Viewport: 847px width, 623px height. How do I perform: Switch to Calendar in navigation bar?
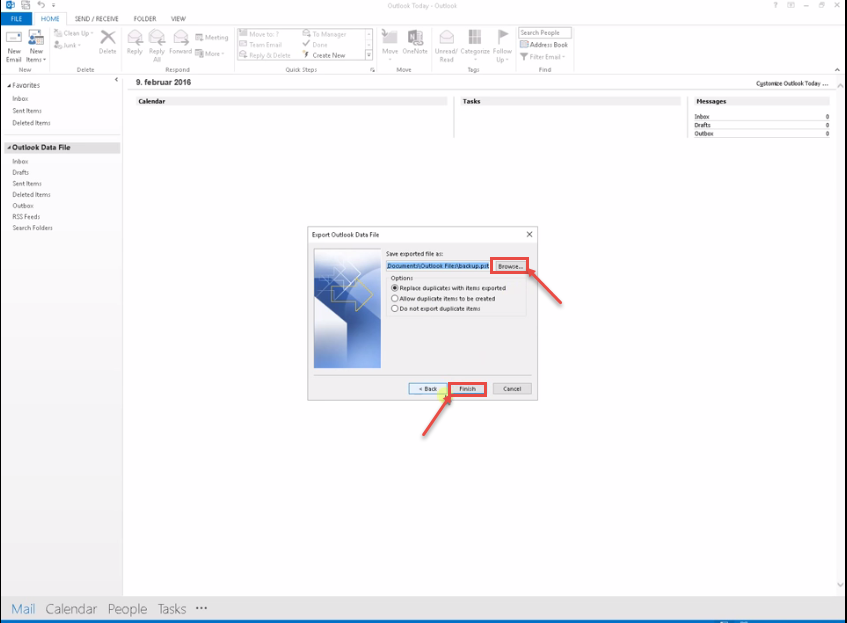click(x=71, y=609)
